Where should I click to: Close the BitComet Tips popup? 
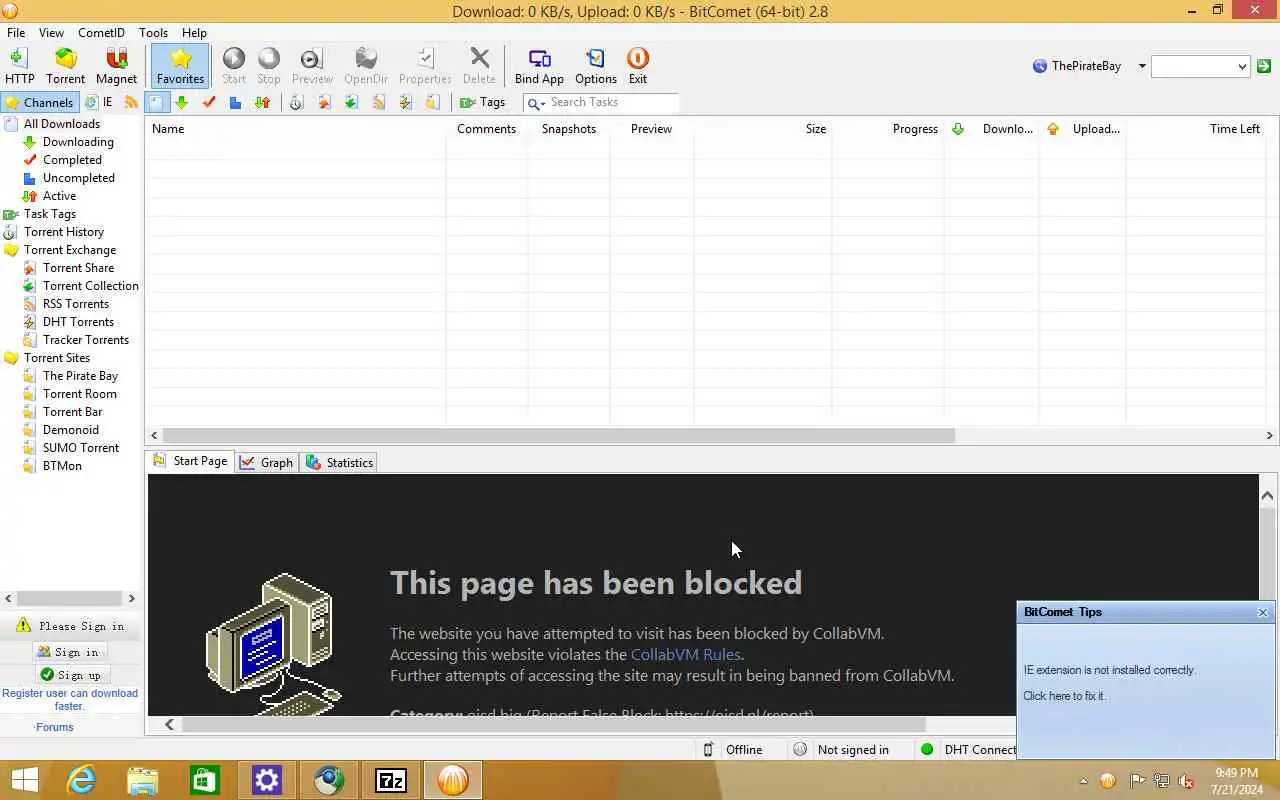pyautogui.click(x=1263, y=612)
